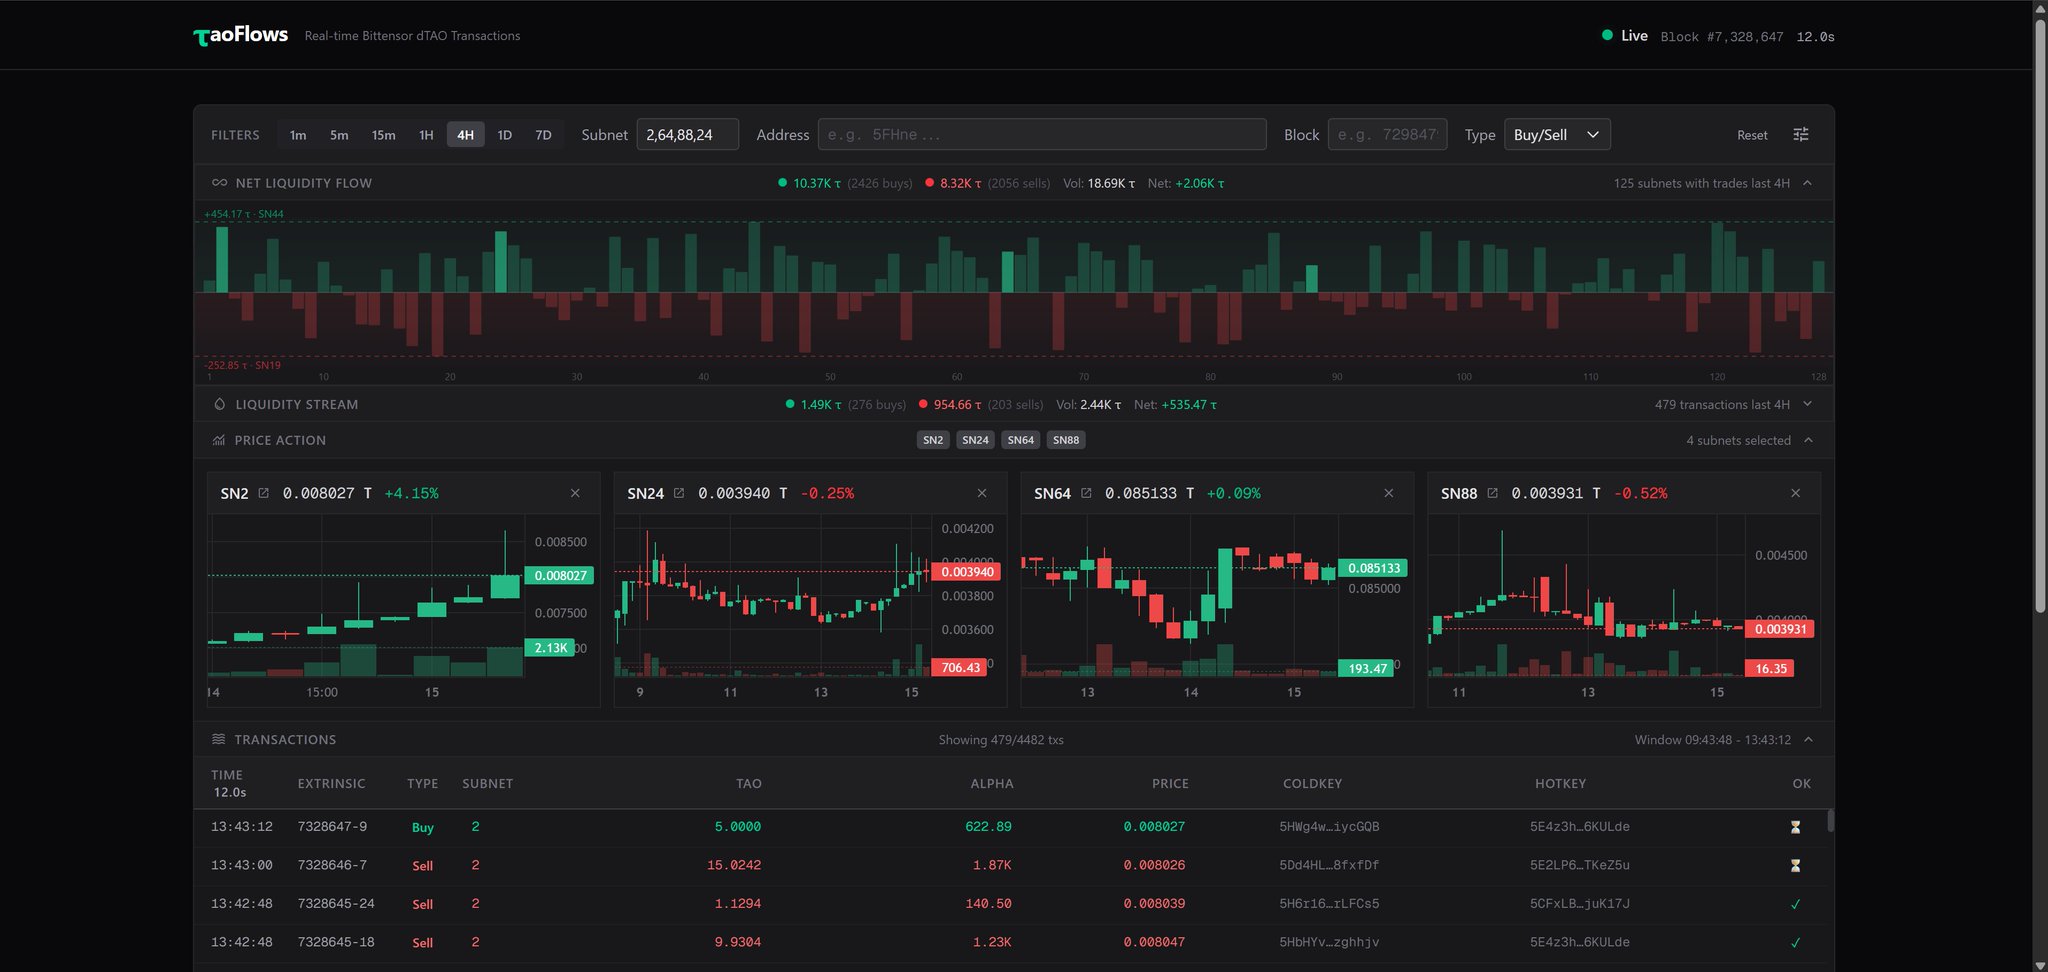Image resolution: width=2048 pixels, height=972 pixels.
Task: Expand the Liquidity Stream section
Action: tap(1807, 404)
